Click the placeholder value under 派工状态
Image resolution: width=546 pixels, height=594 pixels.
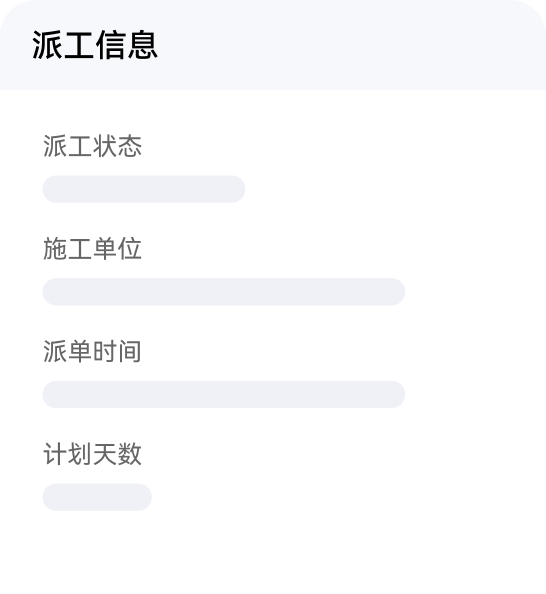point(144,189)
